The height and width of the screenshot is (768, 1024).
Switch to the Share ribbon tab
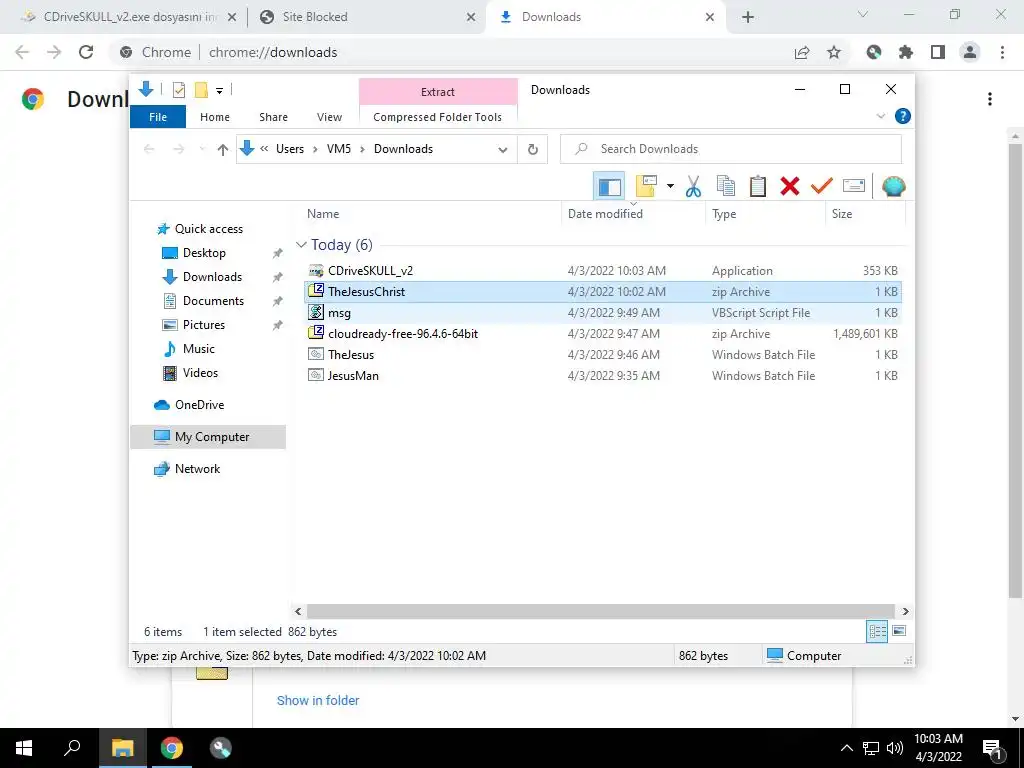click(273, 117)
